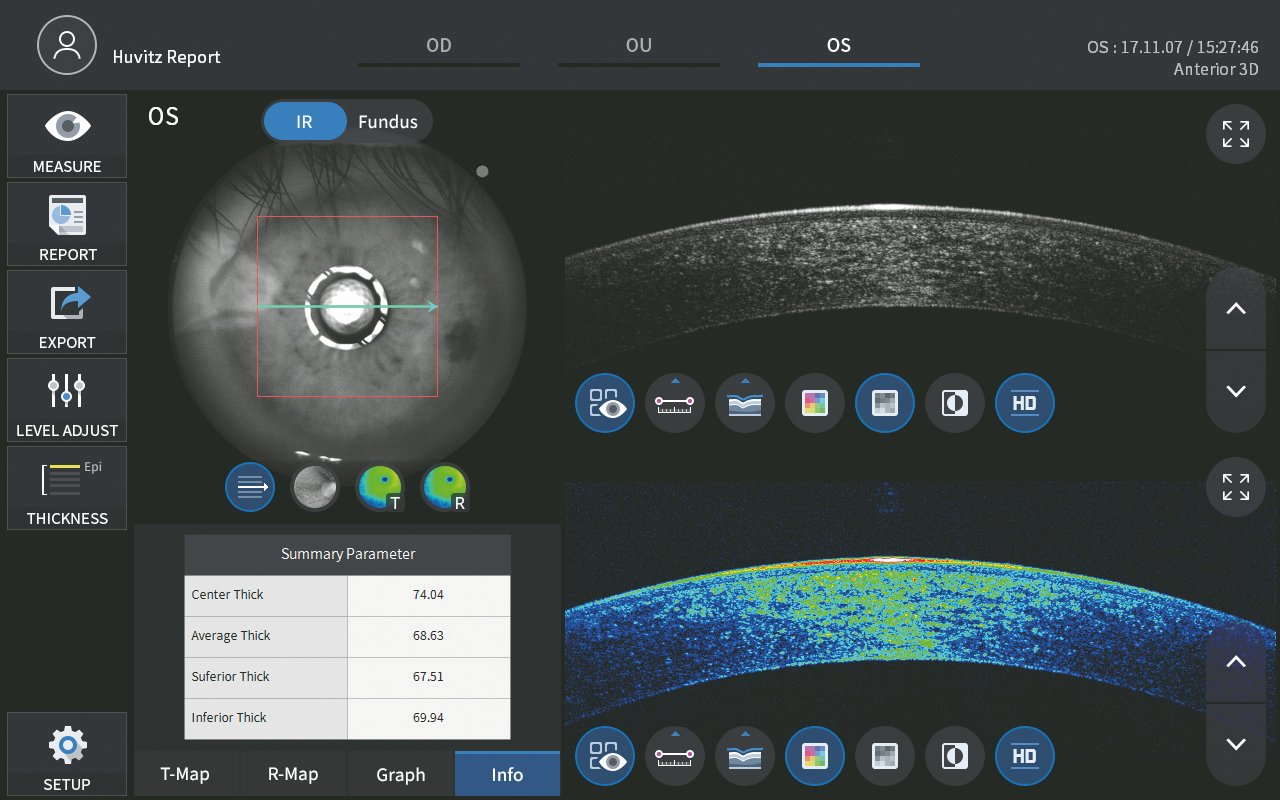Click the caliper measurement tool in upper toolbar
This screenshot has width=1280, height=800.
[x=675, y=403]
